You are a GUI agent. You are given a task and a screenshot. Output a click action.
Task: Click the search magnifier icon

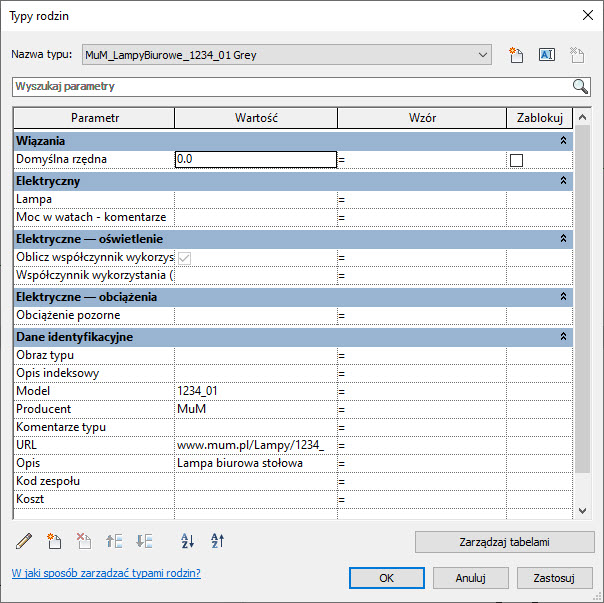580,86
